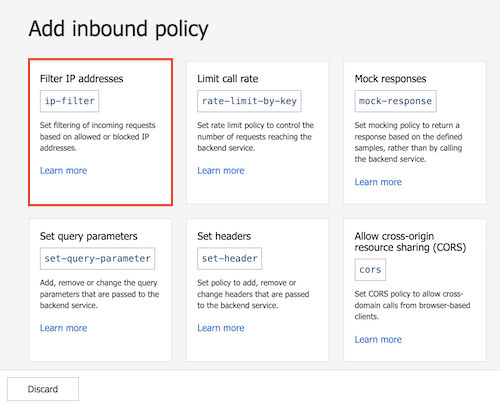The height and width of the screenshot is (404, 500).
Task: Click the ip-filter code tag
Action: [x=69, y=101]
